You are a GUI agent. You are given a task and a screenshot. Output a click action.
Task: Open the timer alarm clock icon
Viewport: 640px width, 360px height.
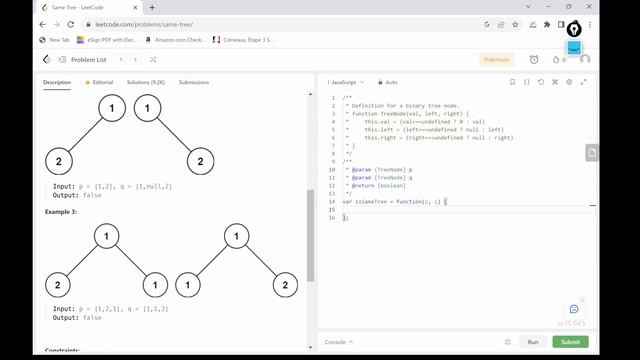(x=534, y=60)
